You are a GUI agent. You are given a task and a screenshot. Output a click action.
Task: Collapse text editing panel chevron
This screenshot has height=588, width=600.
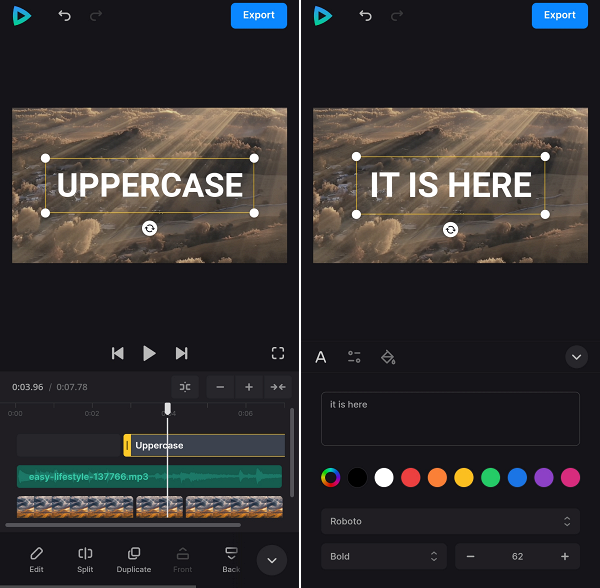[x=577, y=357]
